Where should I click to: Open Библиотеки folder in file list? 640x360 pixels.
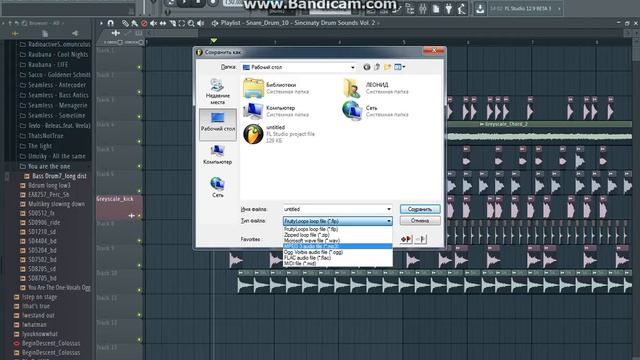point(276,88)
